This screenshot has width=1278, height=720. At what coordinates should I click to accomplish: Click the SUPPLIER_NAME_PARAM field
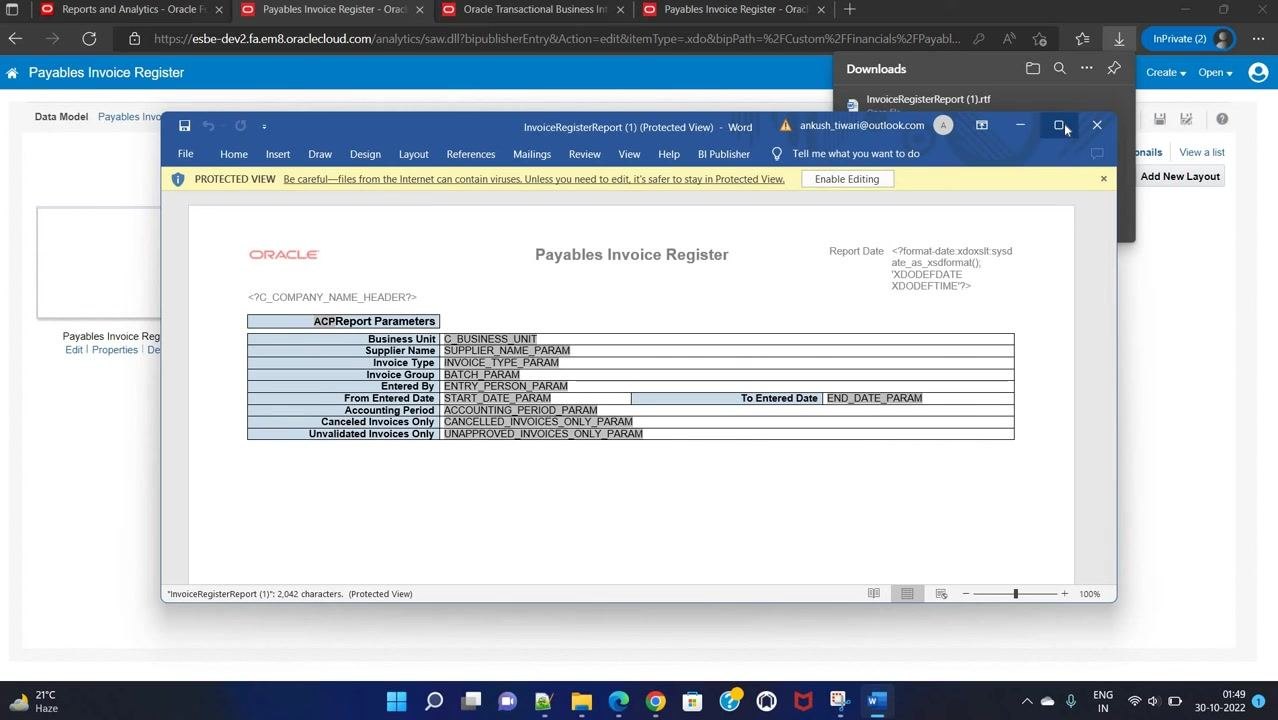point(507,351)
